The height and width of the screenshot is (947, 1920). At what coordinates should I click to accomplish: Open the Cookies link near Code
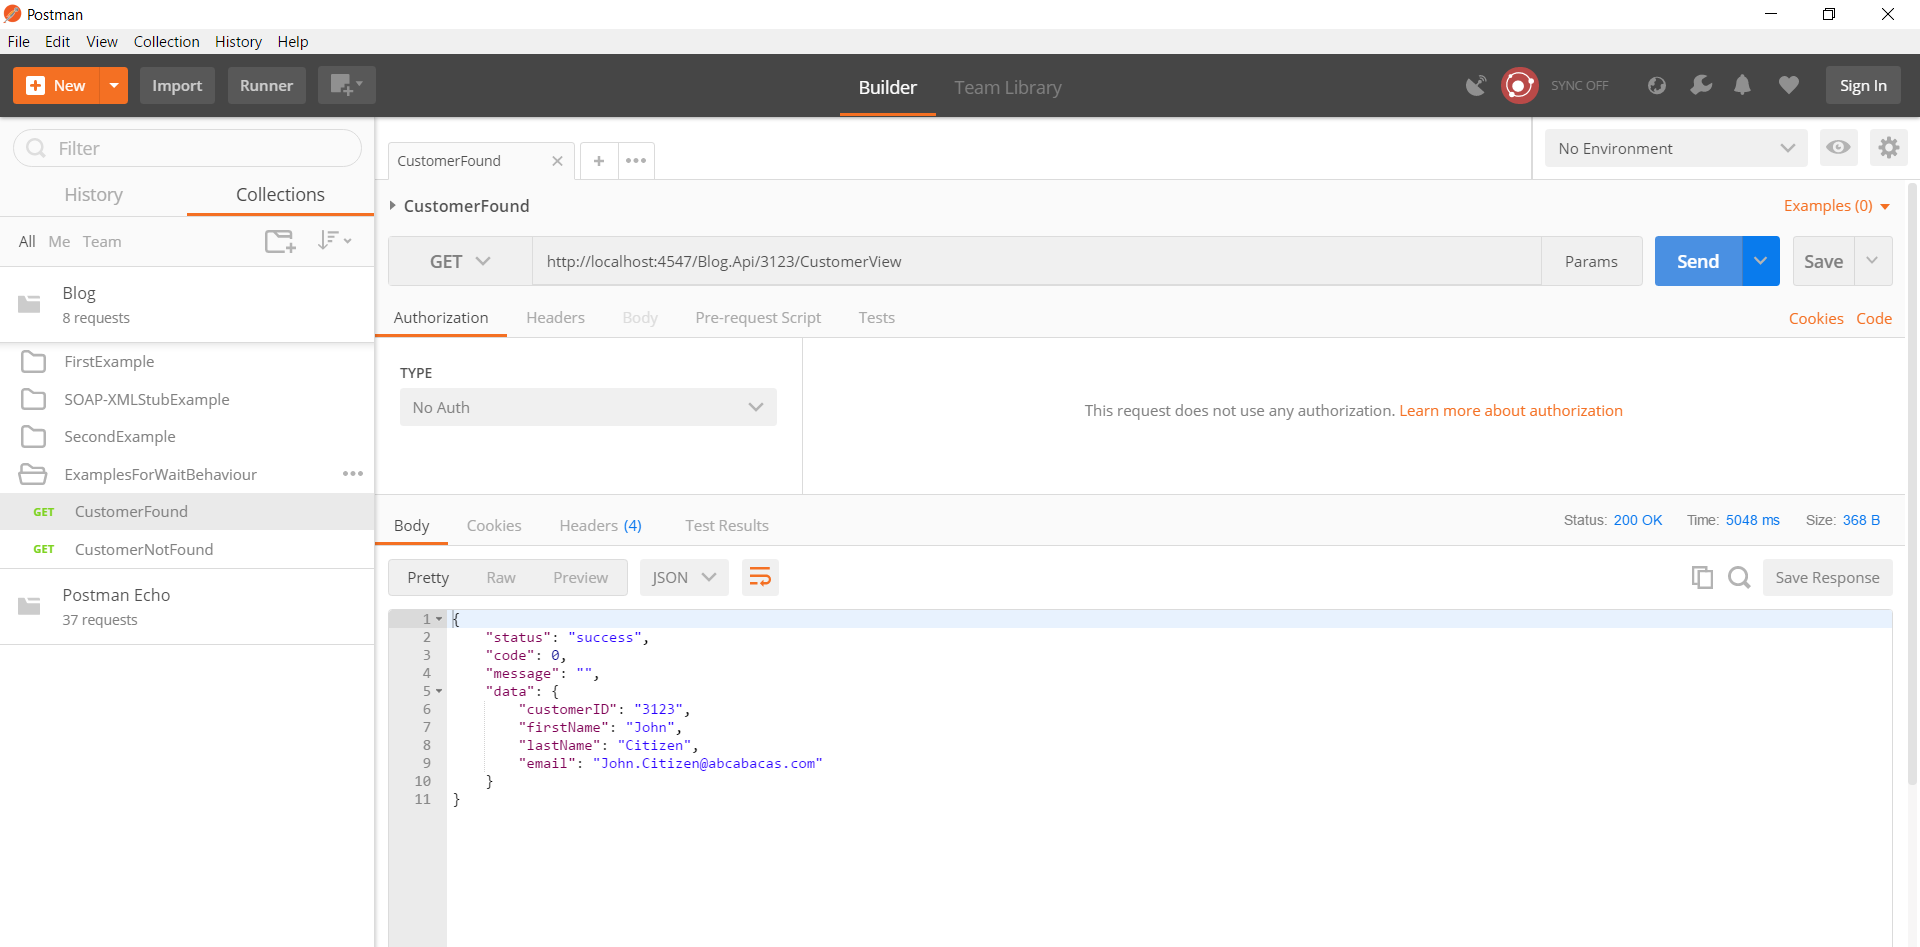coord(1816,318)
